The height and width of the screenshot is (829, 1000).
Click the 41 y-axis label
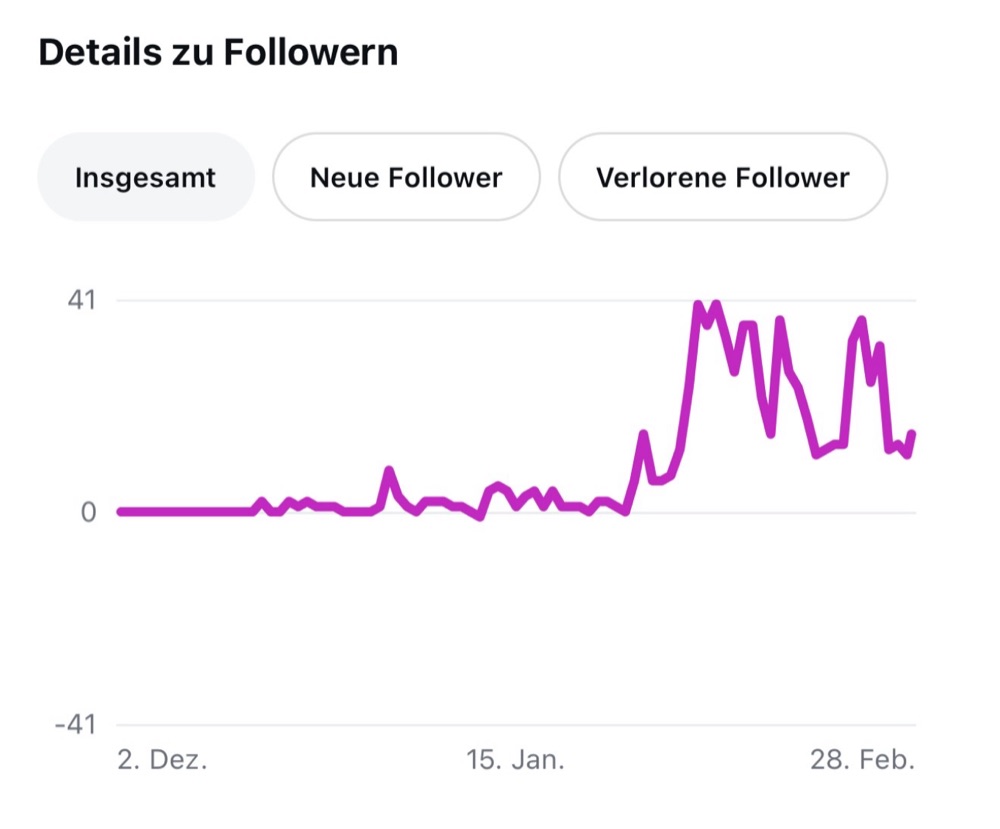82,300
